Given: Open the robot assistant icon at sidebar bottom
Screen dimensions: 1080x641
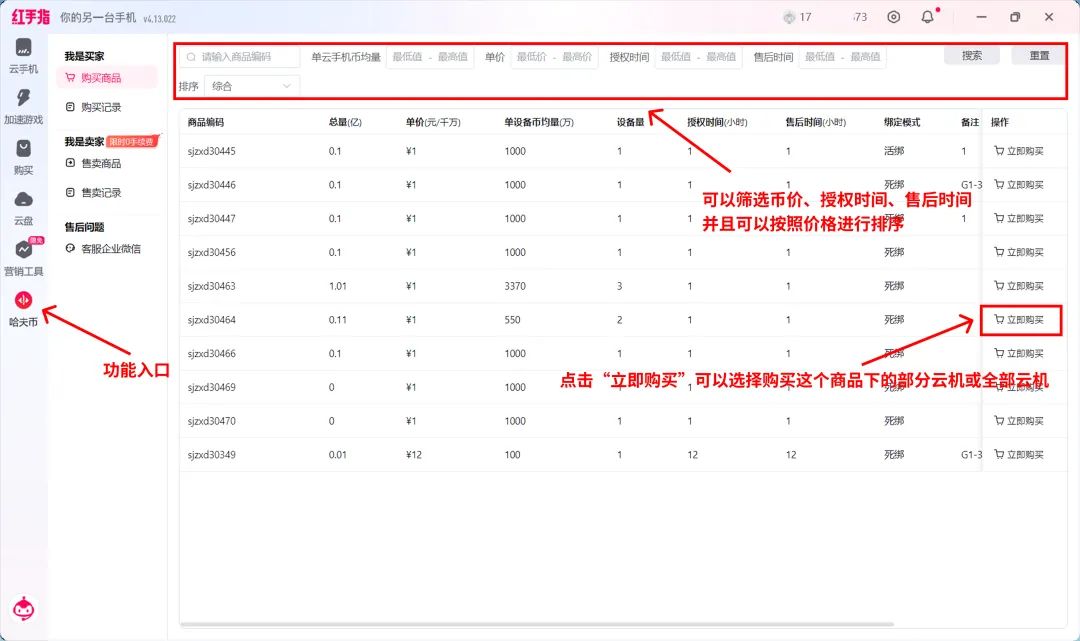Looking at the screenshot, I should (x=23, y=609).
